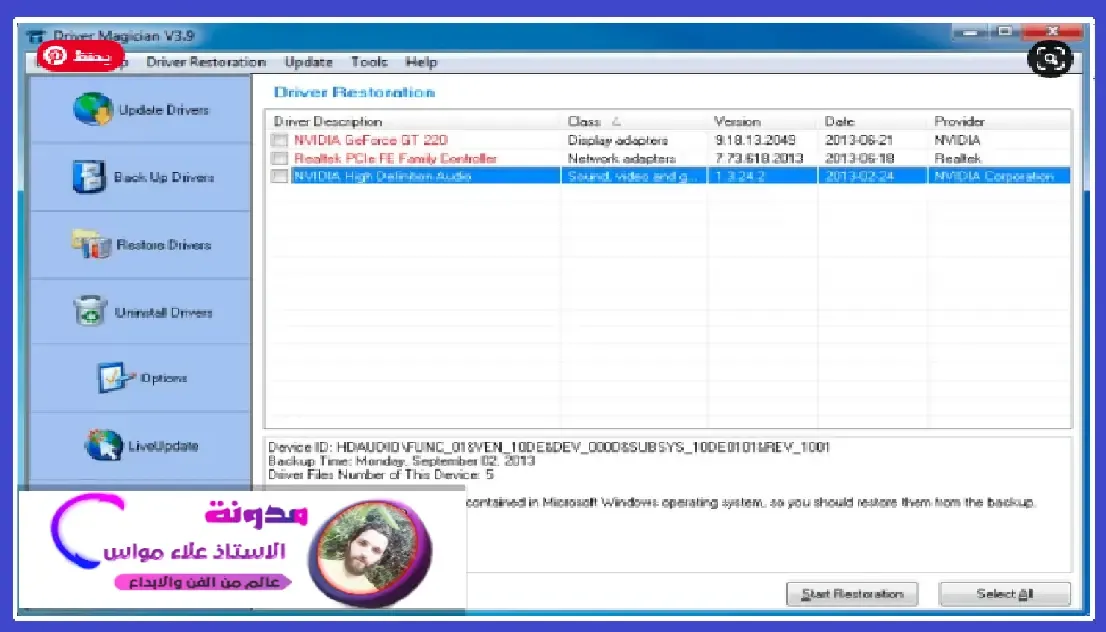This screenshot has width=1106, height=632.
Task: Open the Update menu
Action: pyautogui.click(x=308, y=62)
